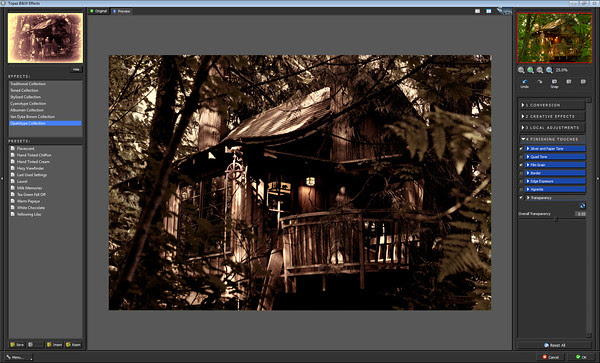Click the Snap snapshot icon
Viewport: 600px width, 363px height.
554,82
